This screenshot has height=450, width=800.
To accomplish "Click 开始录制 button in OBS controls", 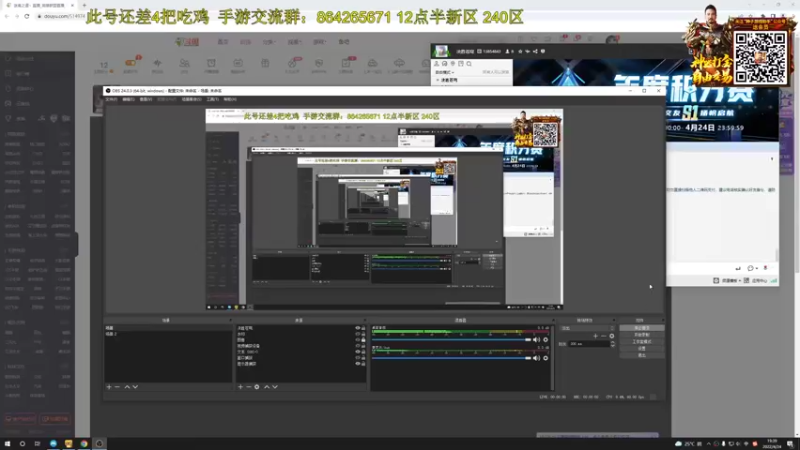I will tap(642, 335).
